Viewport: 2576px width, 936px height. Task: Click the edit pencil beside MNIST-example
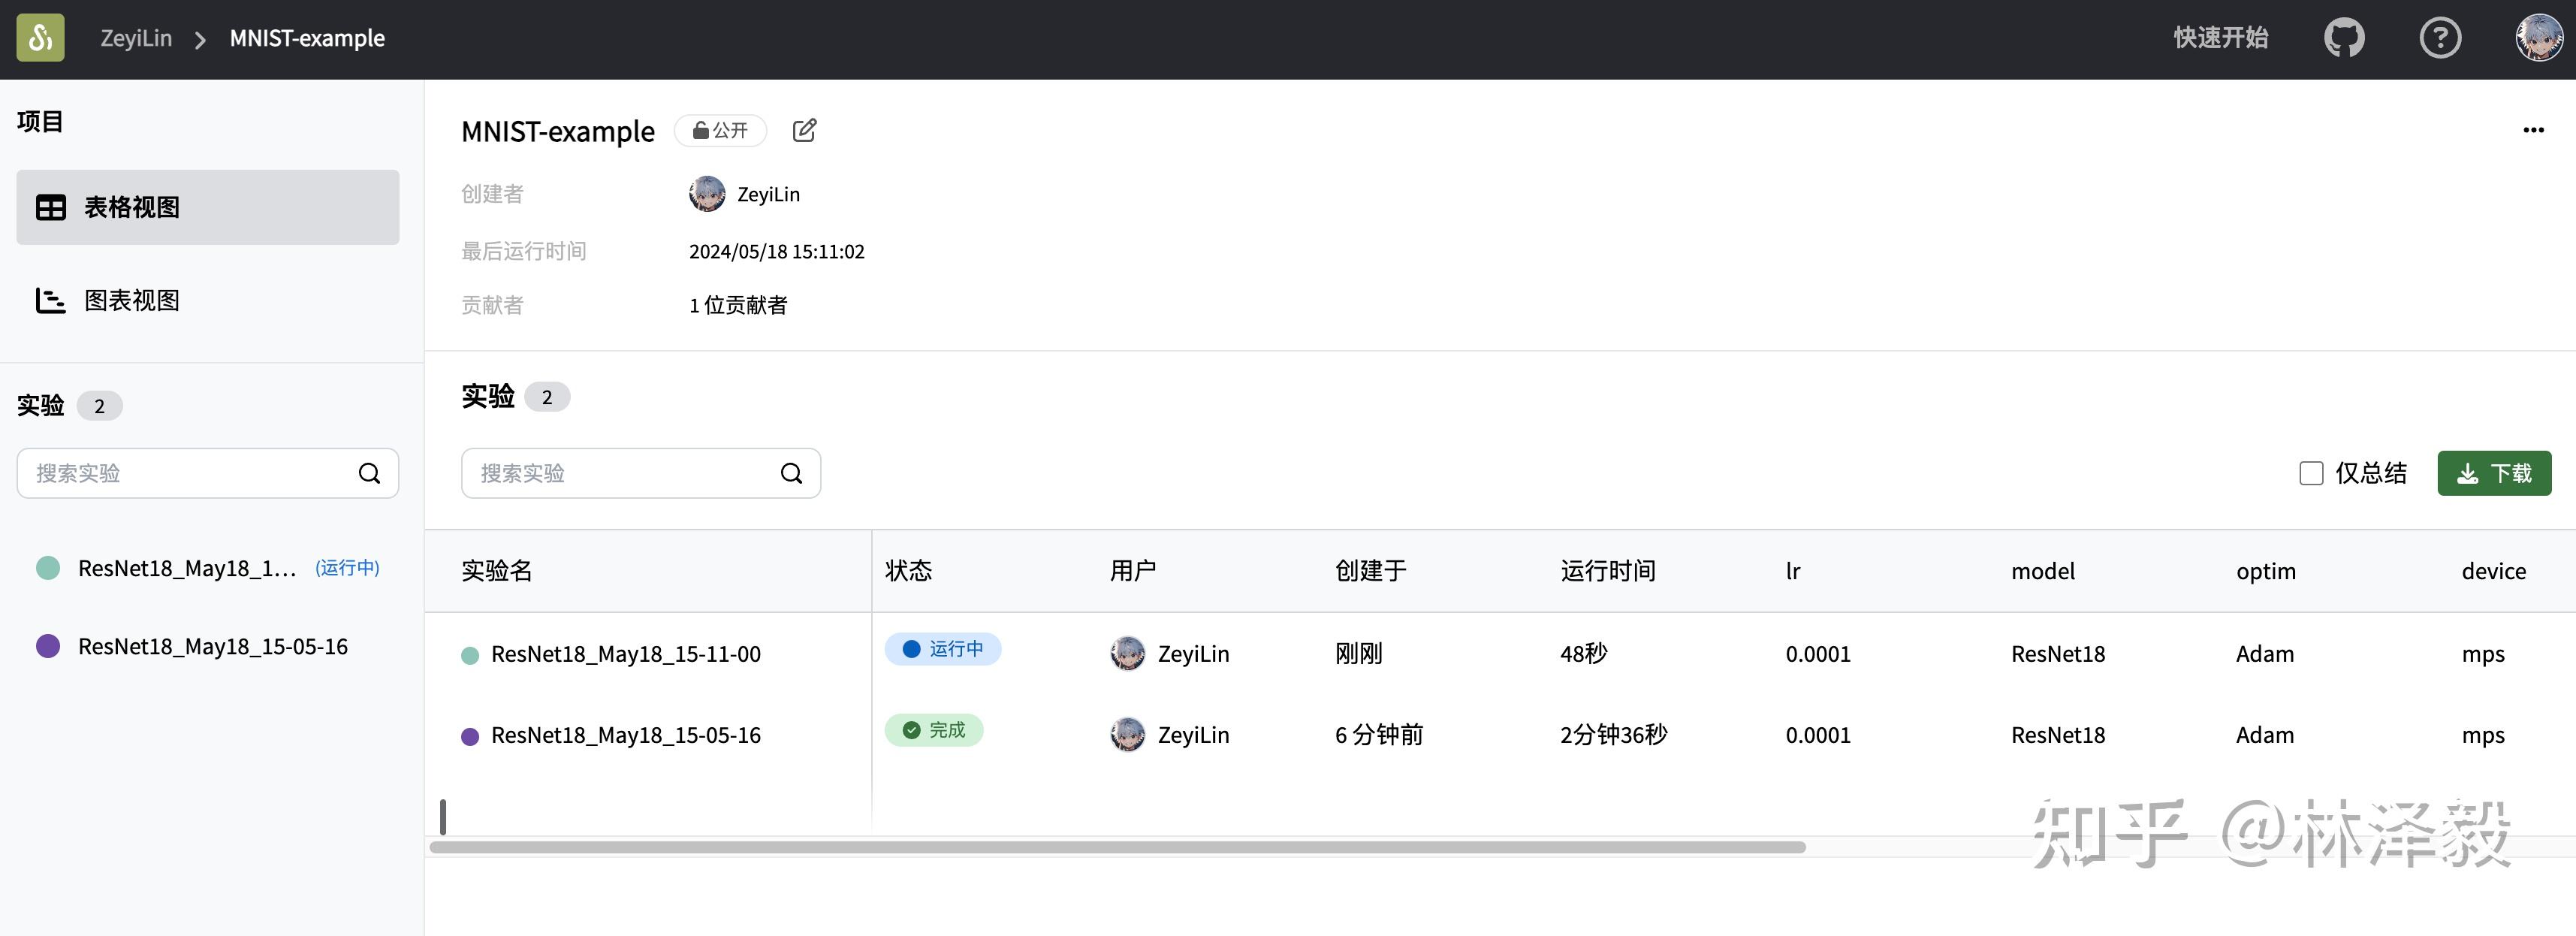805,130
